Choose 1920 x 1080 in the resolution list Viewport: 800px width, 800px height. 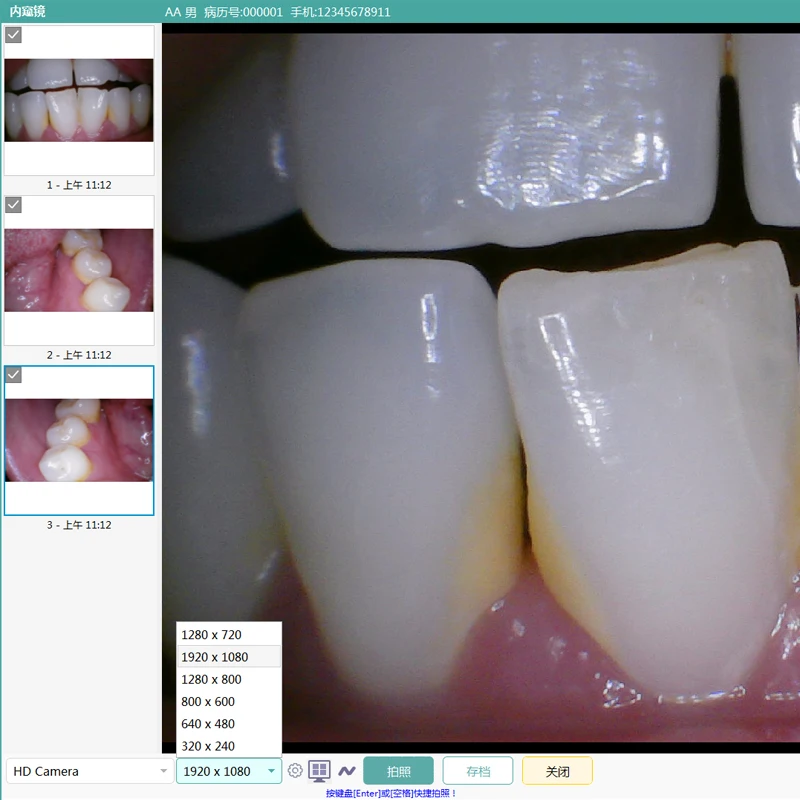tap(229, 657)
